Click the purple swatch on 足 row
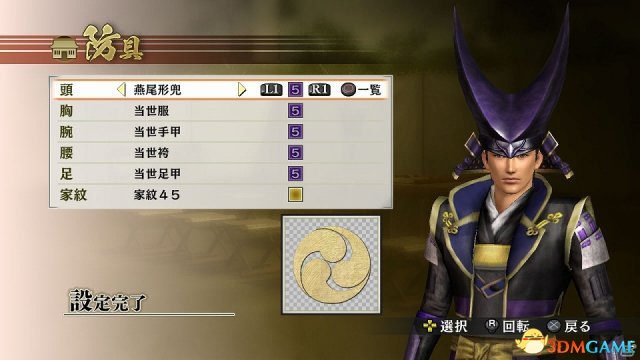 pyautogui.click(x=295, y=174)
